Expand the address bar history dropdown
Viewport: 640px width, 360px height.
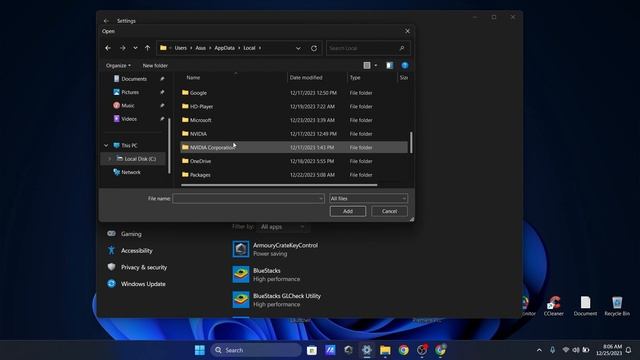298,48
